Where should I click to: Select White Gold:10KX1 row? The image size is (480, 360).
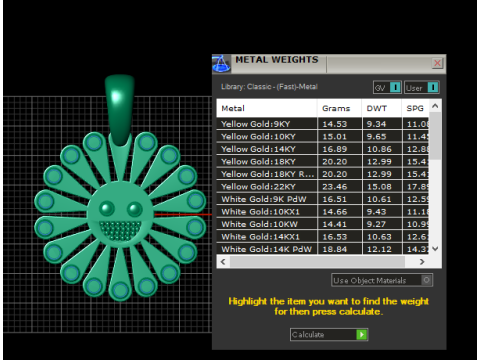[x=322, y=212]
